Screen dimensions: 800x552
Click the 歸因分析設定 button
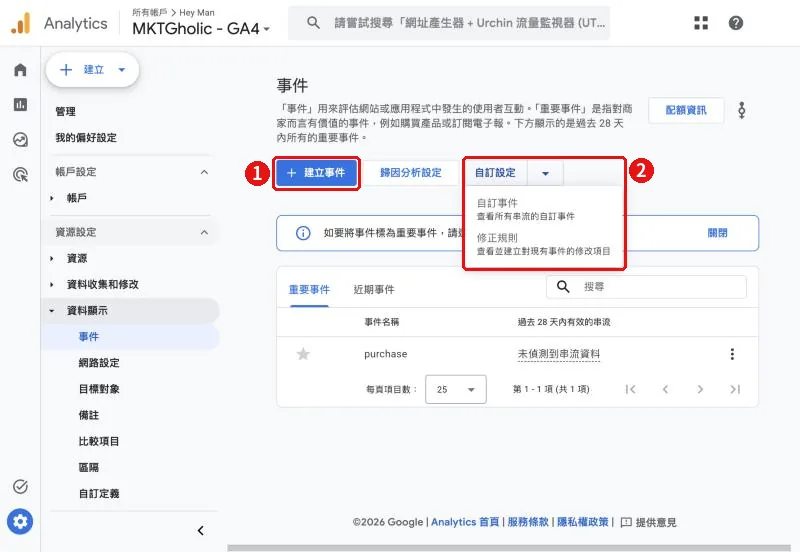[x=411, y=173]
